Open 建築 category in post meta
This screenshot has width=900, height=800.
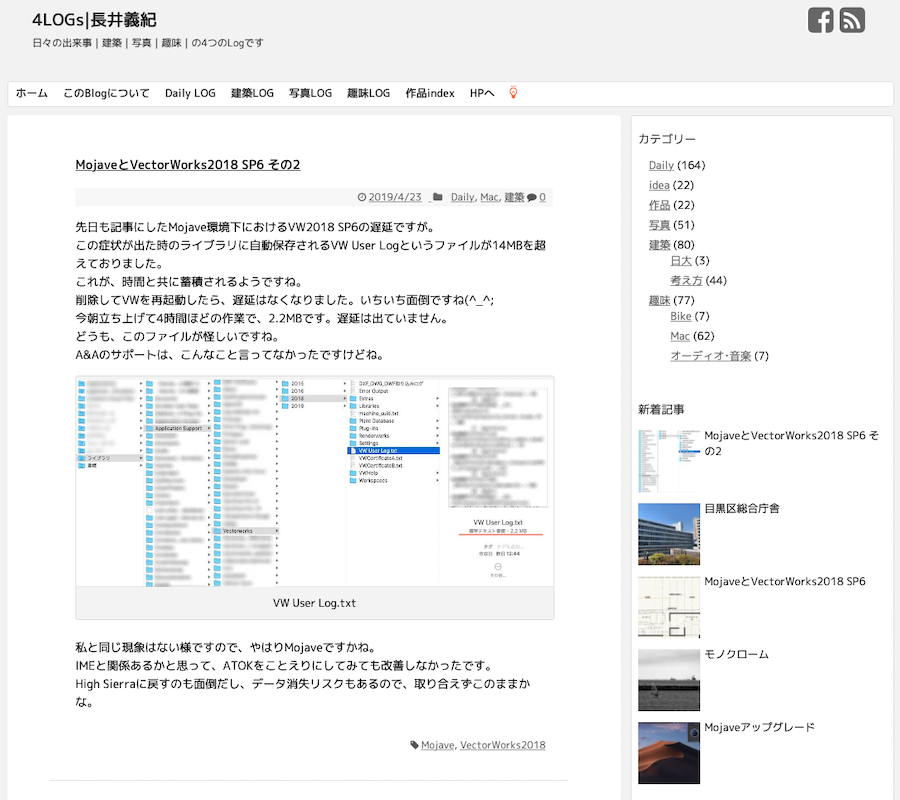514,197
